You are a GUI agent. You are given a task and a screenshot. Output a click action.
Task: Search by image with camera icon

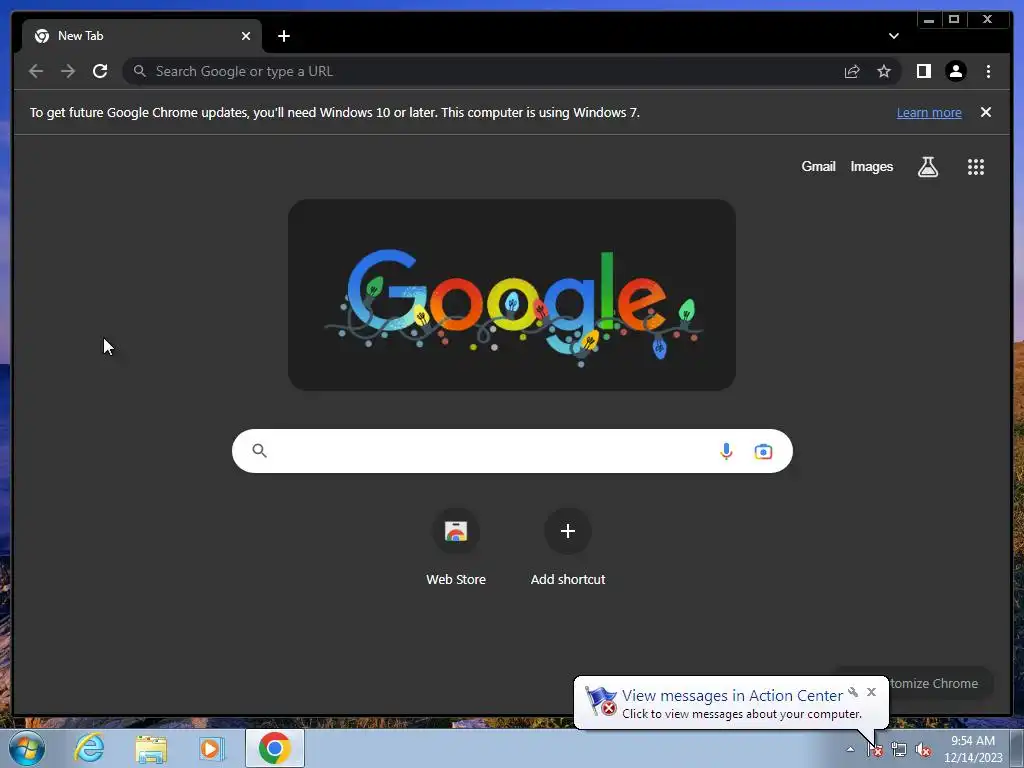763,451
